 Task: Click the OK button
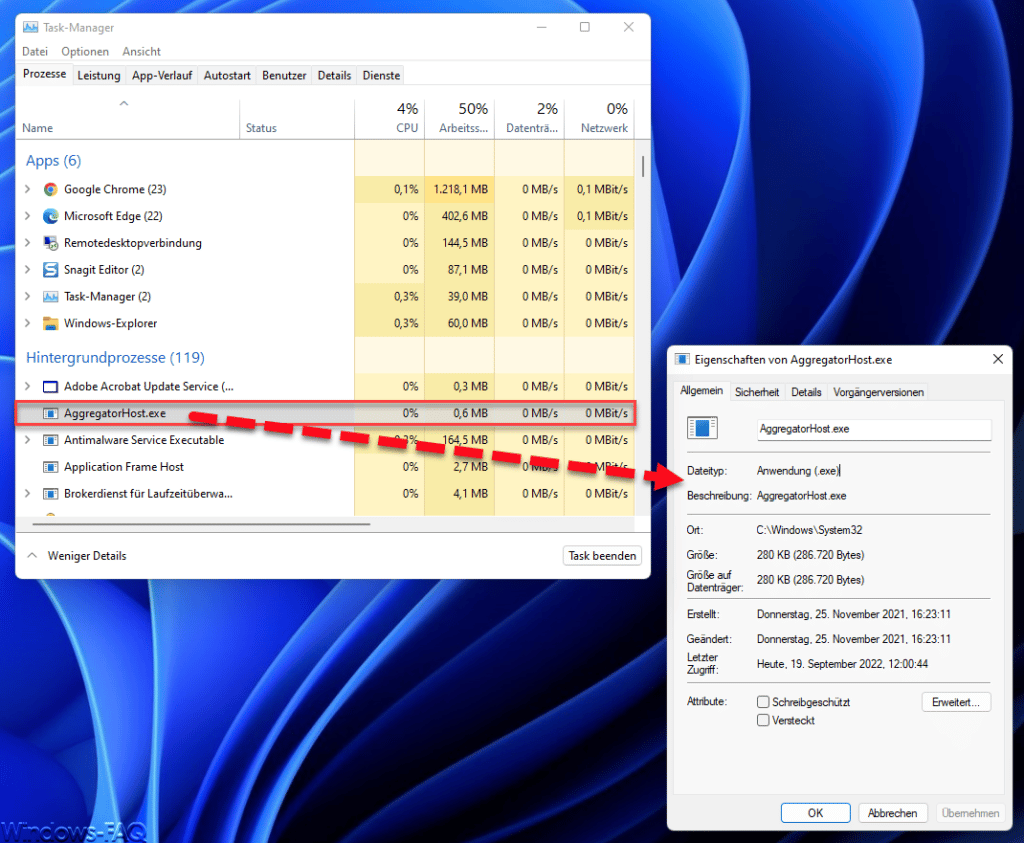click(x=816, y=813)
